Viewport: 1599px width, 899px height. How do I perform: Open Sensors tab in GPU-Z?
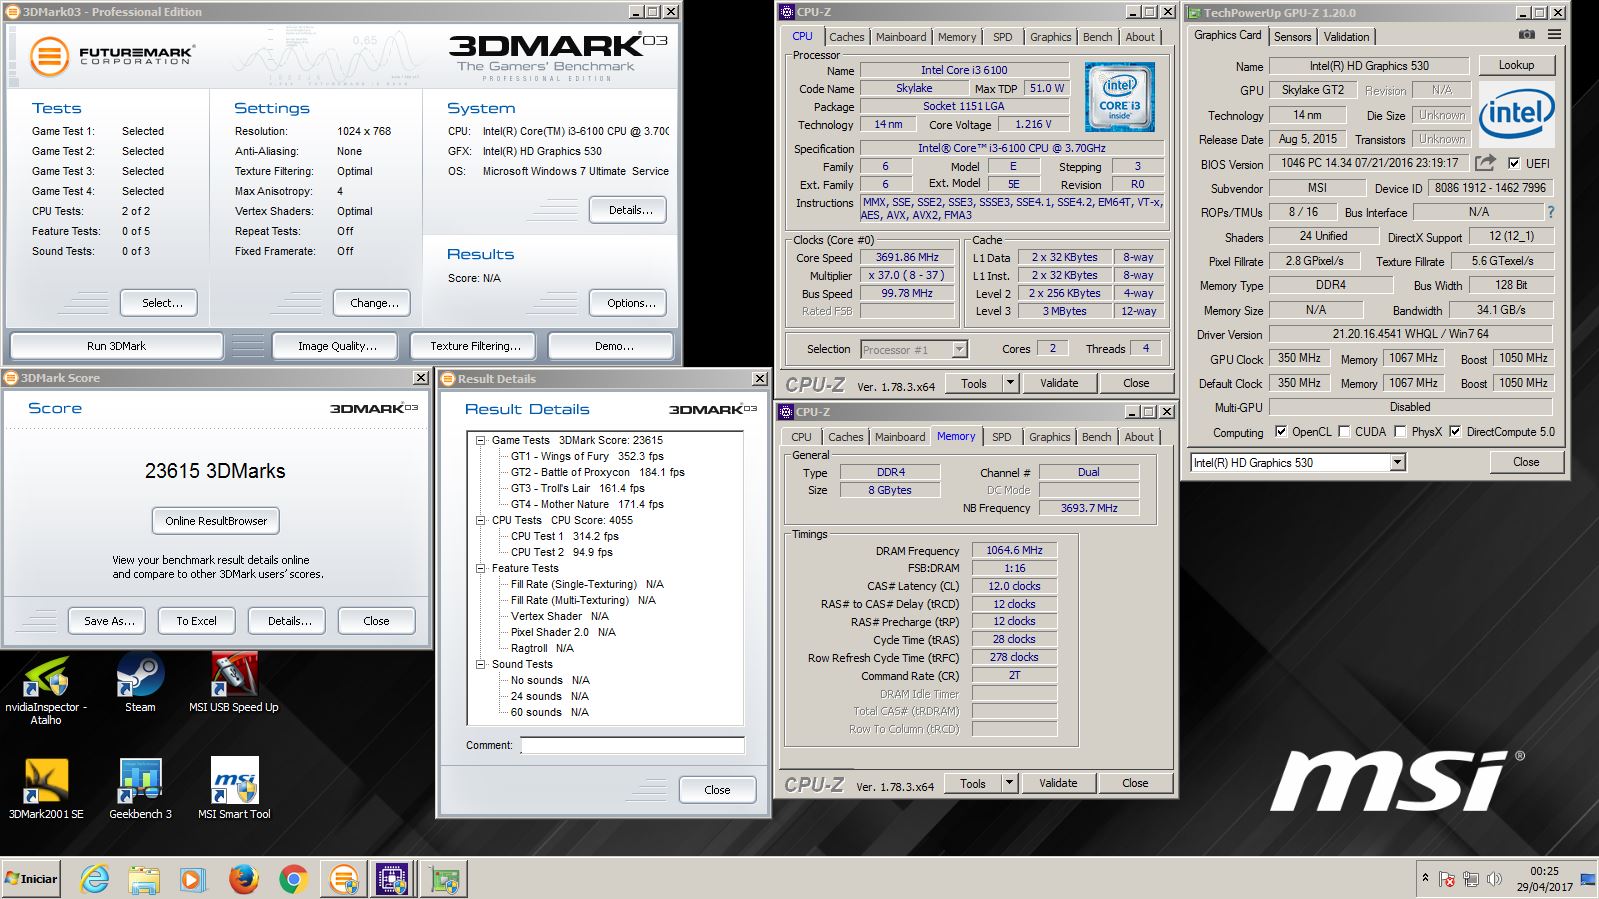click(x=1292, y=36)
